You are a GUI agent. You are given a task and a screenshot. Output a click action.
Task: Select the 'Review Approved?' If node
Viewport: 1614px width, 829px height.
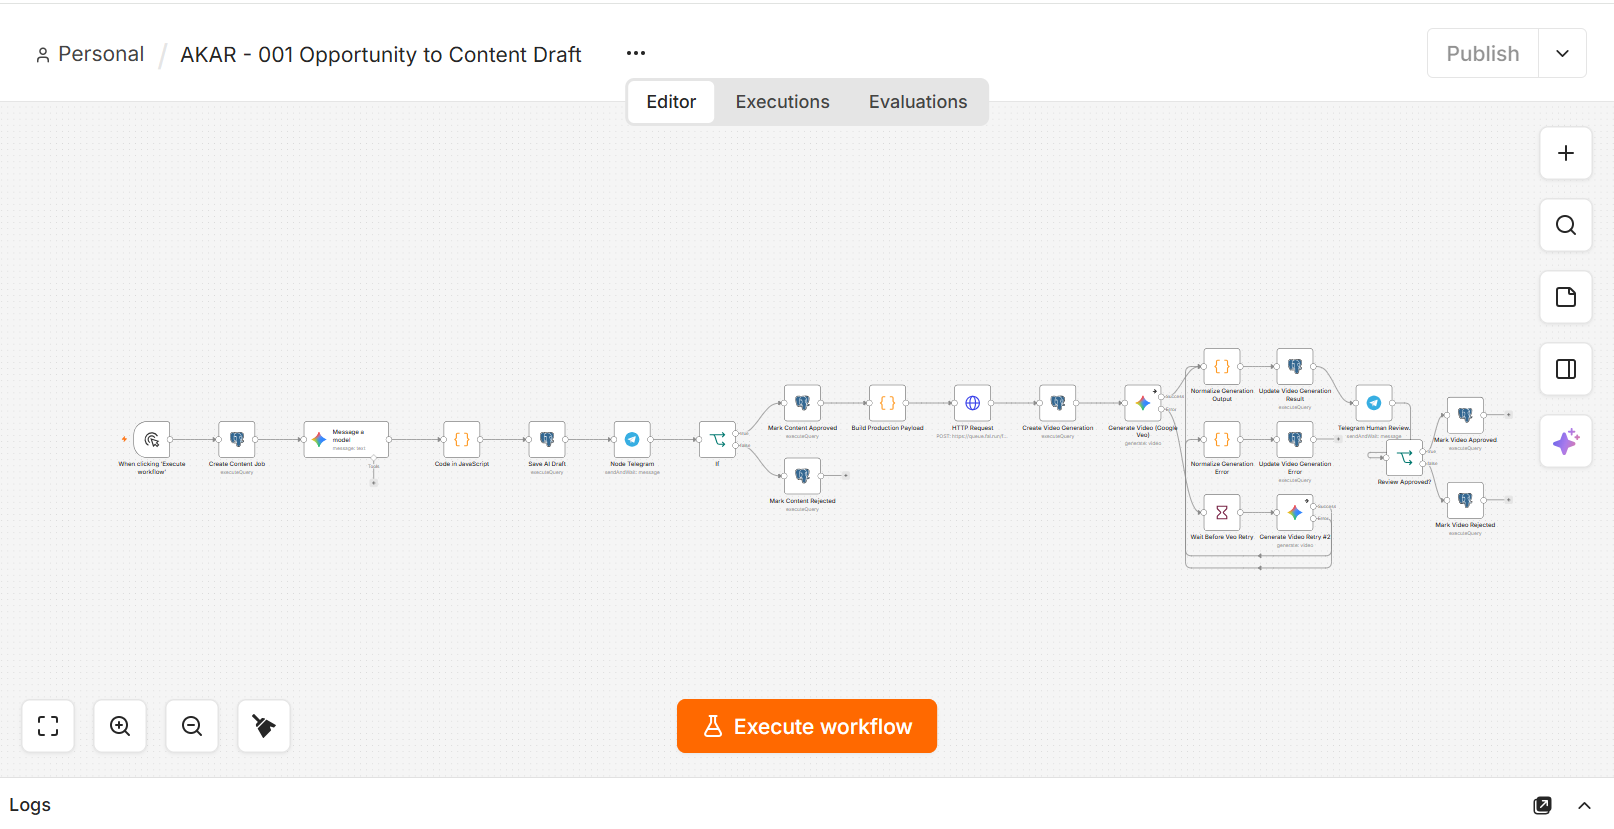pos(1405,458)
